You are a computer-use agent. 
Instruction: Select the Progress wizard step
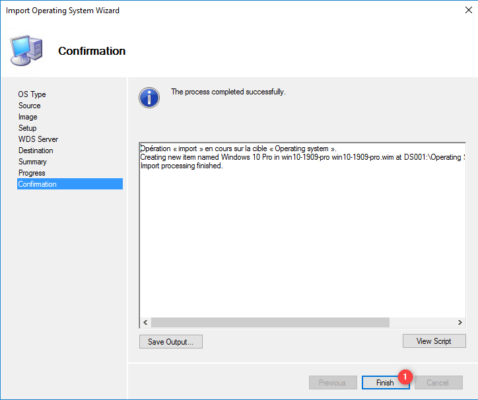(32, 173)
